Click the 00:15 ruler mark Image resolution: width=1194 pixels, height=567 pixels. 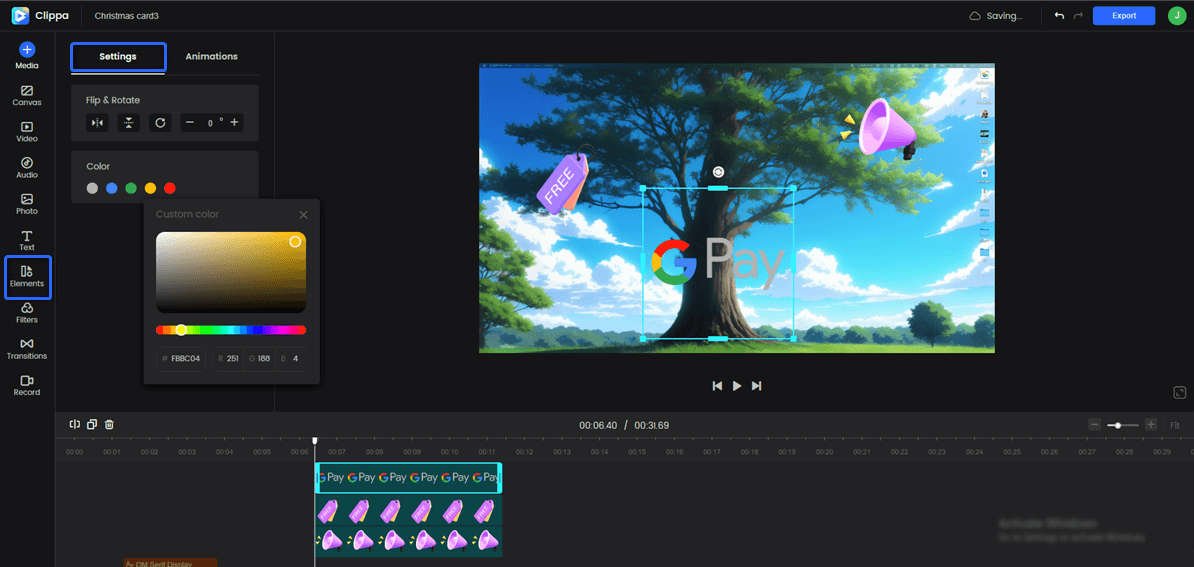(637, 452)
